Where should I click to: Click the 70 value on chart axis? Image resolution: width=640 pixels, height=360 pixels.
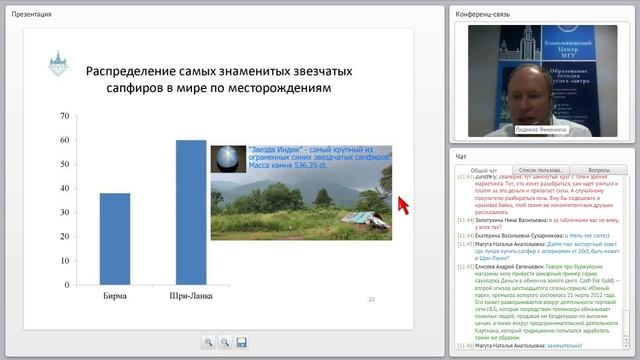click(65, 116)
